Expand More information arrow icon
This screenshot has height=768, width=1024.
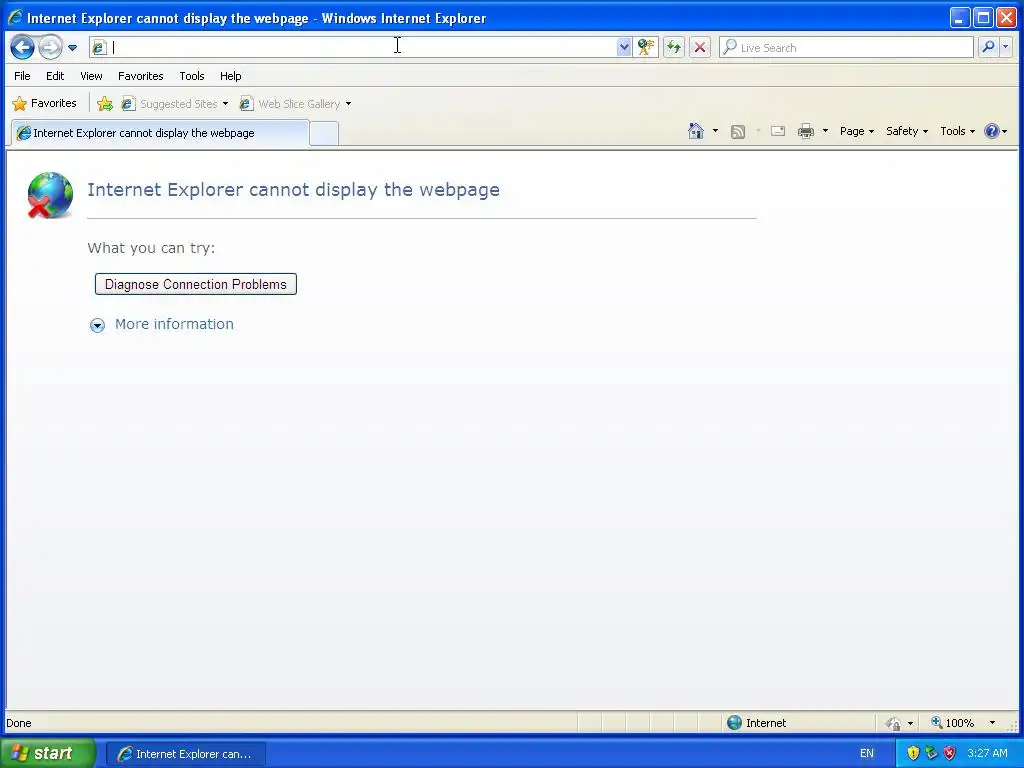97,325
